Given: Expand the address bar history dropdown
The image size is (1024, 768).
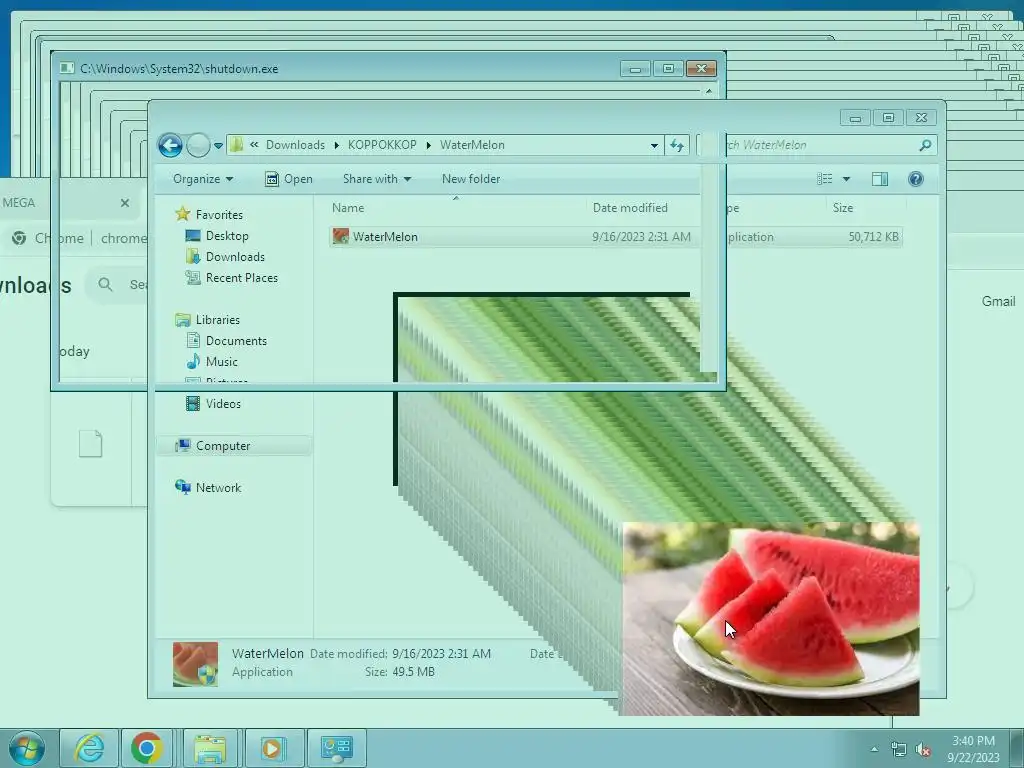Looking at the screenshot, I should coord(654,146).
